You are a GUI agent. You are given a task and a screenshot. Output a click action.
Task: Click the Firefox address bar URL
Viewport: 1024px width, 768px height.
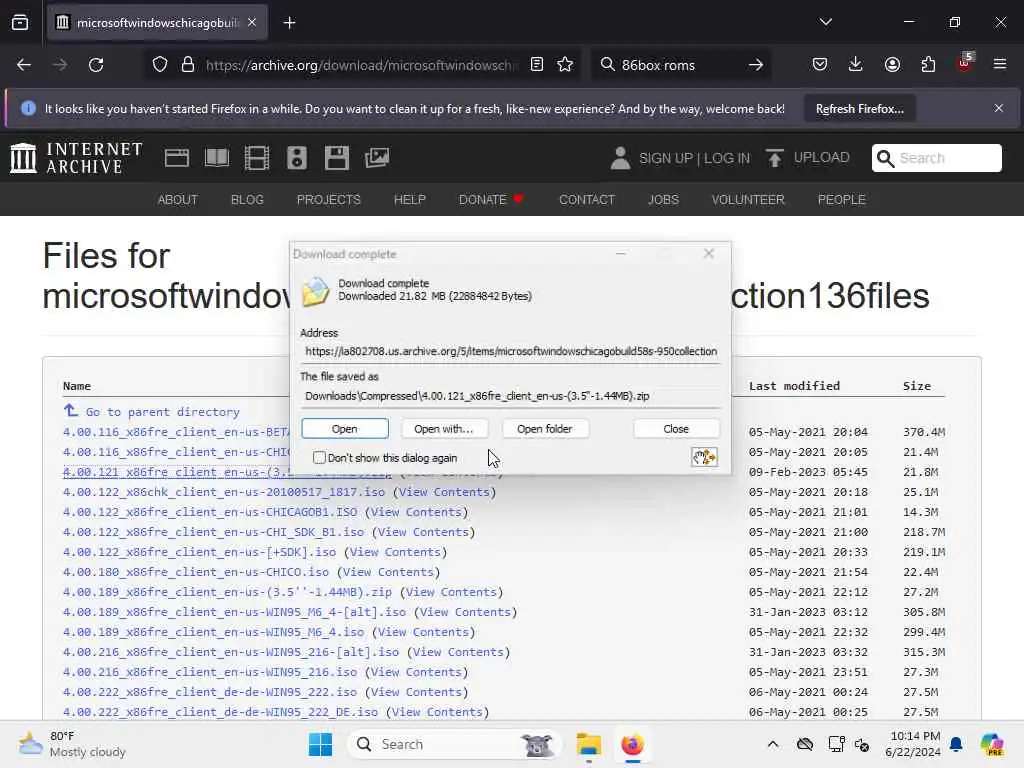(361, 65)
